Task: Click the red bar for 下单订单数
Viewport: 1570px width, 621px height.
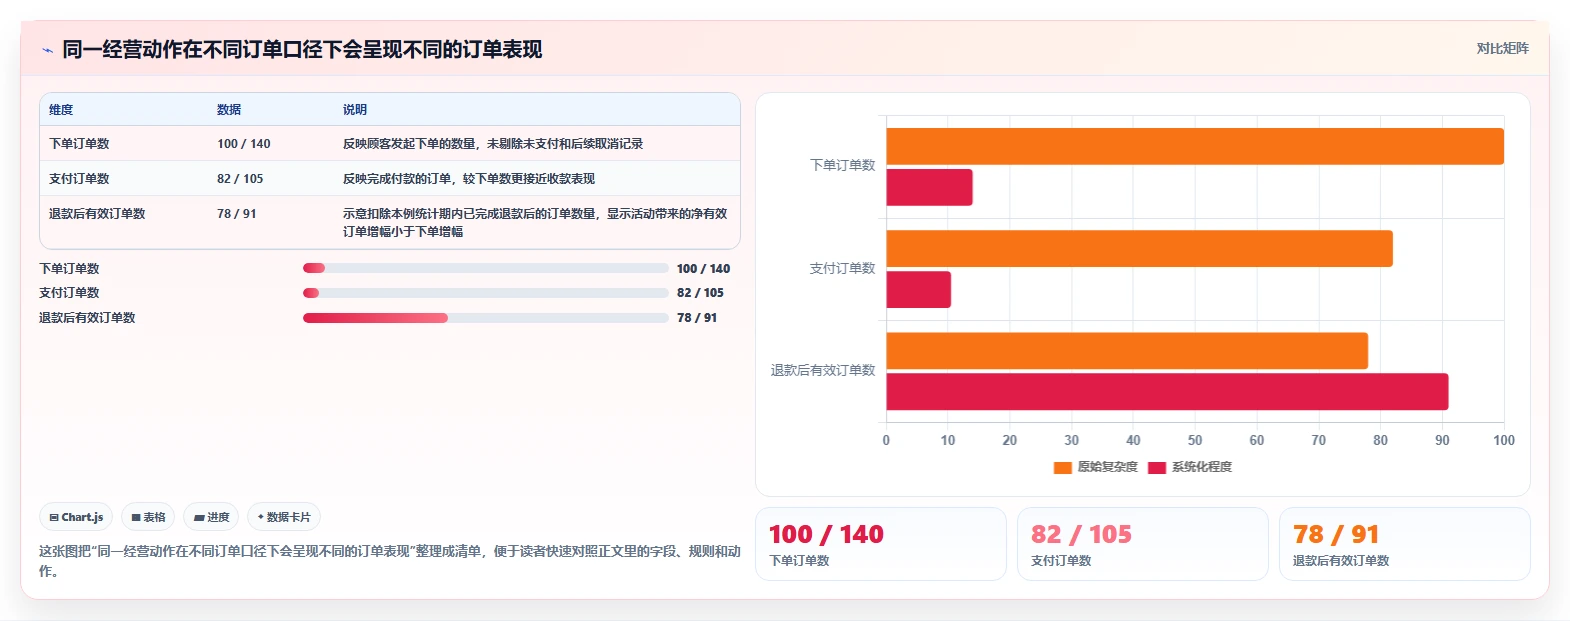Action: coord(929,187)
